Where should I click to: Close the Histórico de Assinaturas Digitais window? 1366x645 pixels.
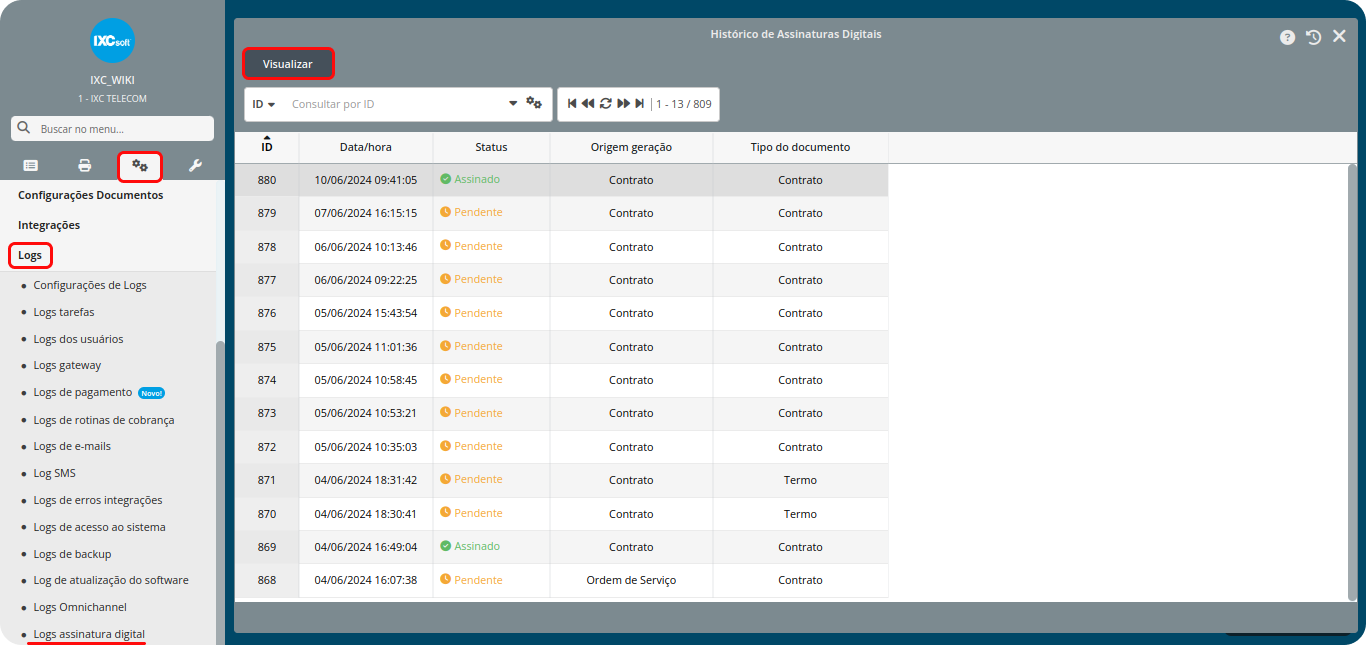point(1340,36)
